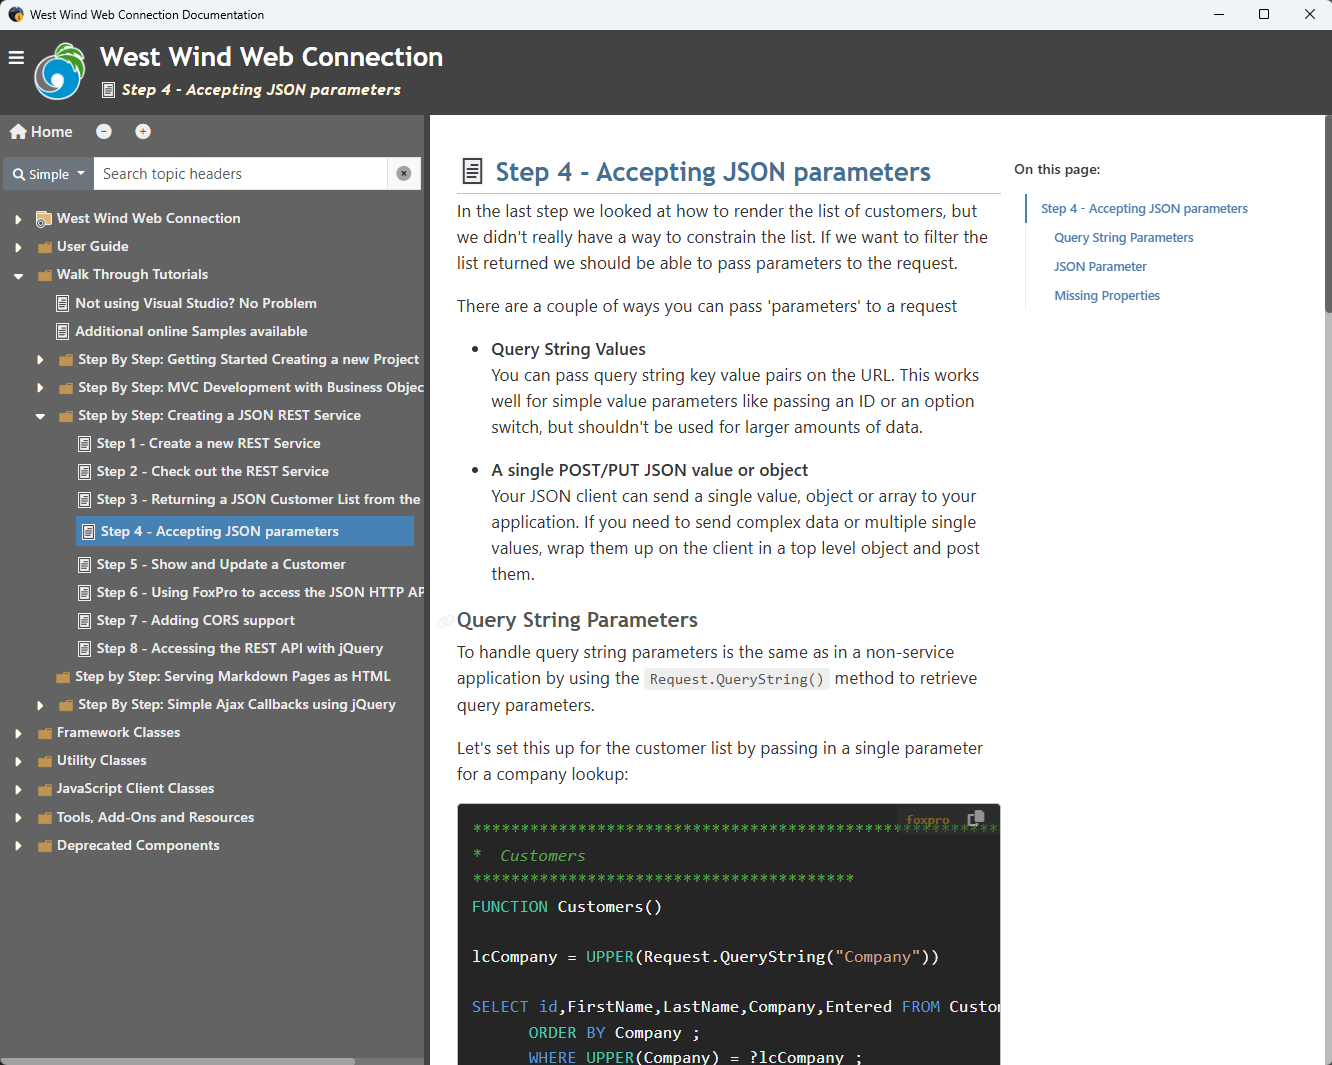Viewport: 1332px width, 1065px height.
Task: Go to Missing Properties section link
Action: click(1107, 296)
